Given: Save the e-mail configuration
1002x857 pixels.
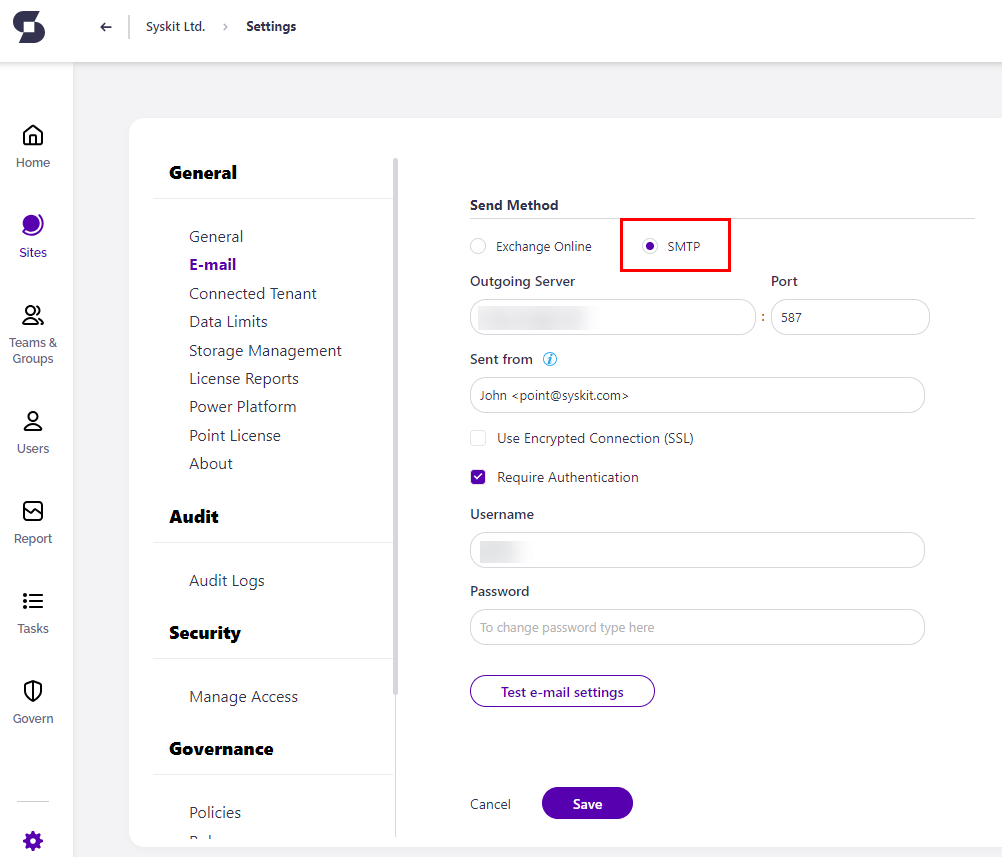Looking at the screenshot, I should point(587,803).
